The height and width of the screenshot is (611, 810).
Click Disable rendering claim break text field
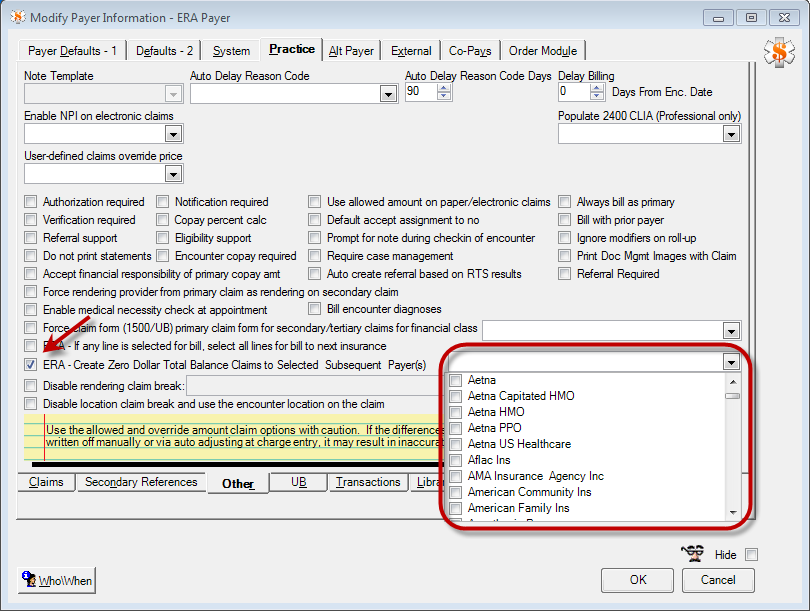[x=315, y=386]
